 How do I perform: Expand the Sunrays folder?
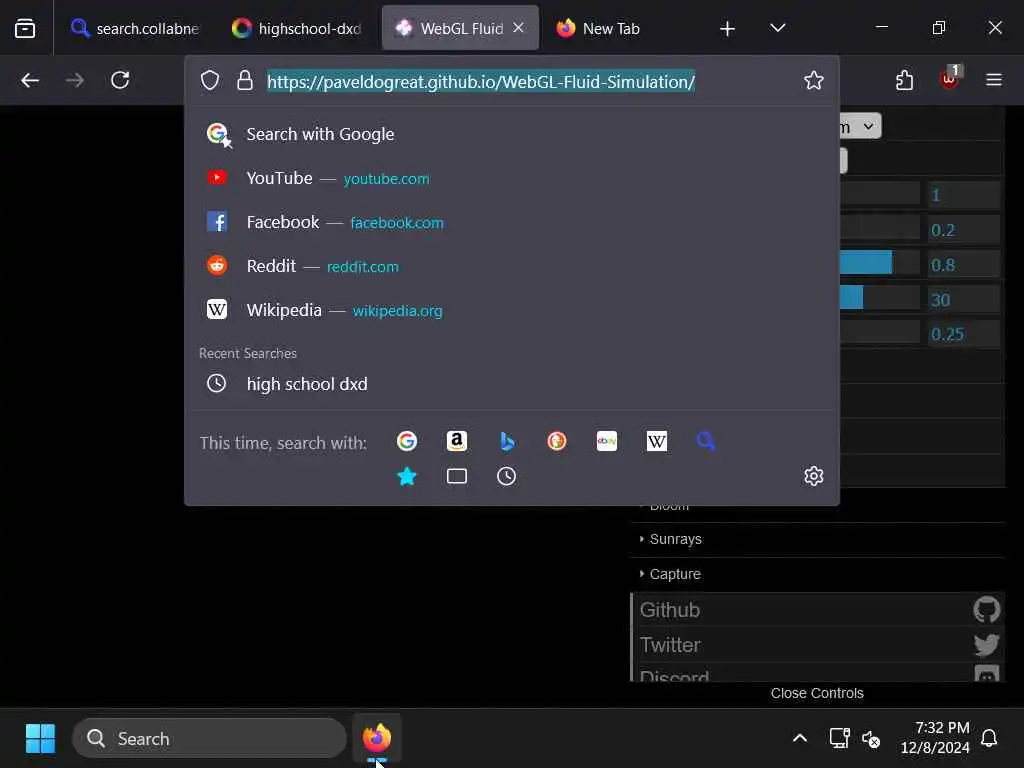818,539
